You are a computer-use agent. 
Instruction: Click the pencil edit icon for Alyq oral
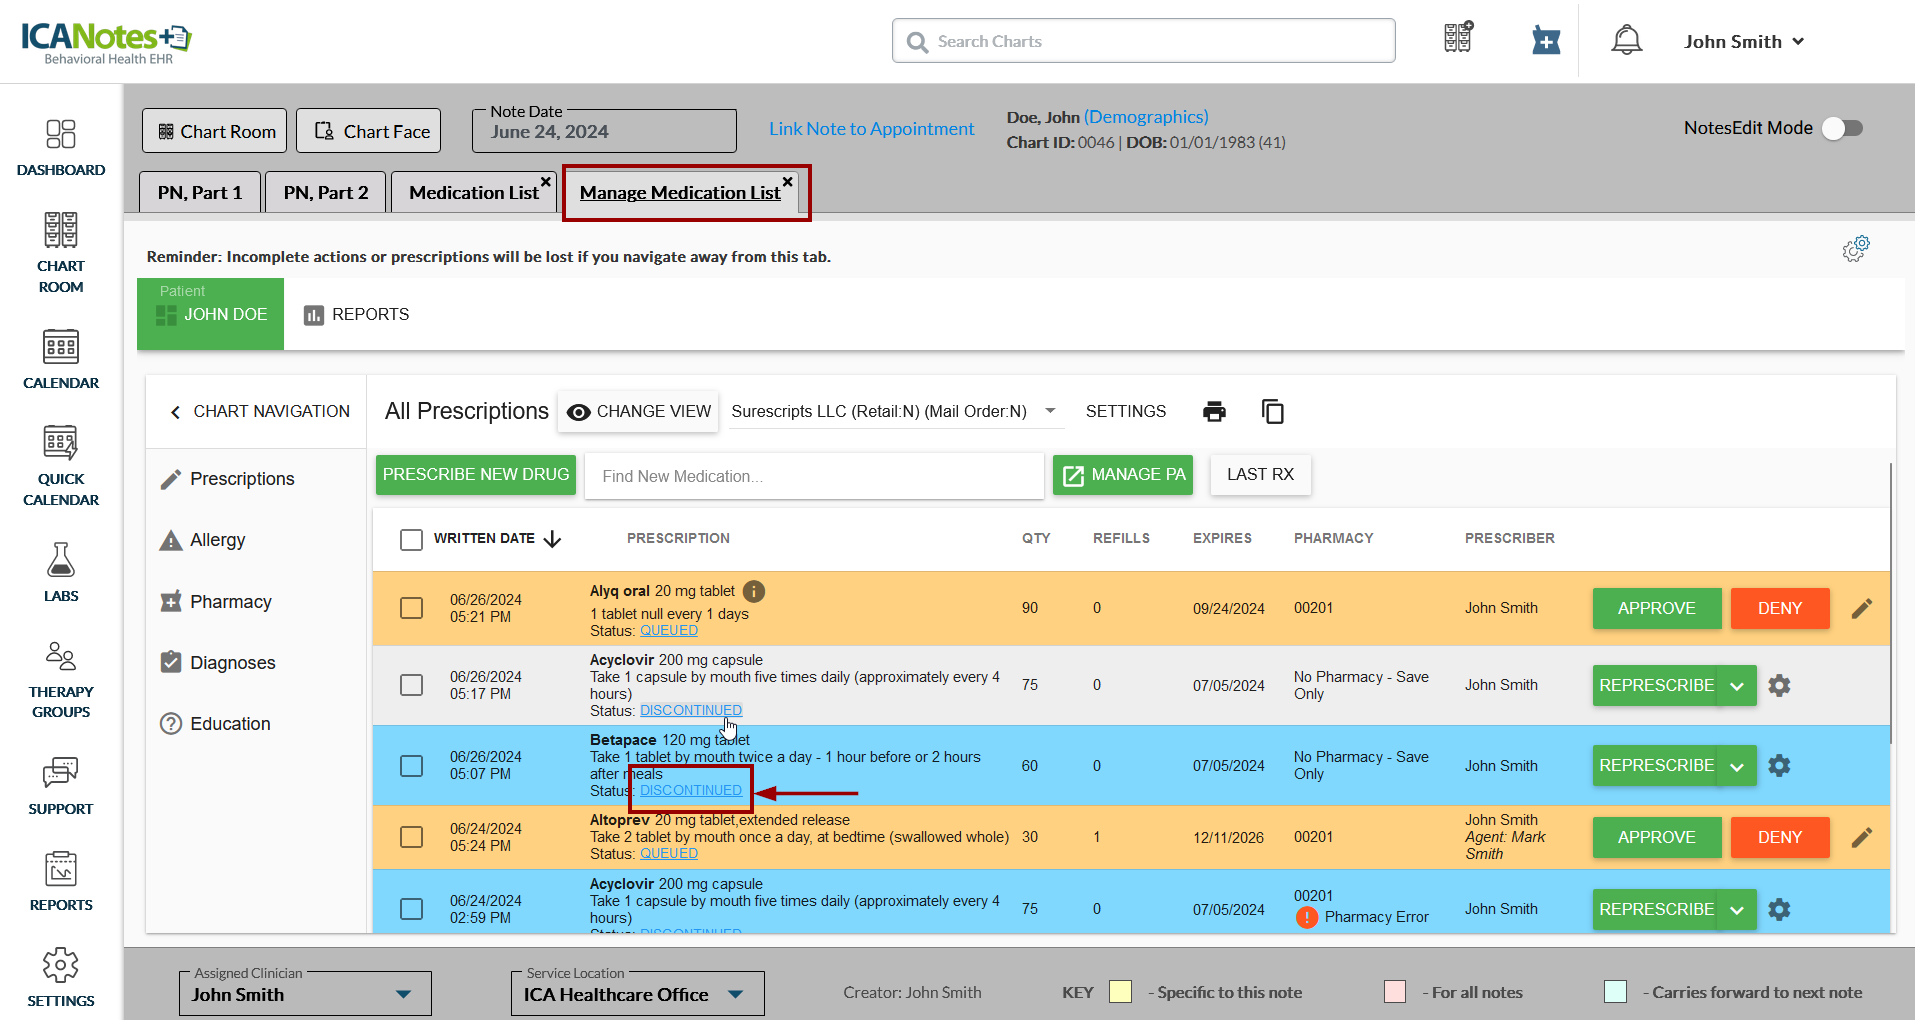pos(1861,608)
